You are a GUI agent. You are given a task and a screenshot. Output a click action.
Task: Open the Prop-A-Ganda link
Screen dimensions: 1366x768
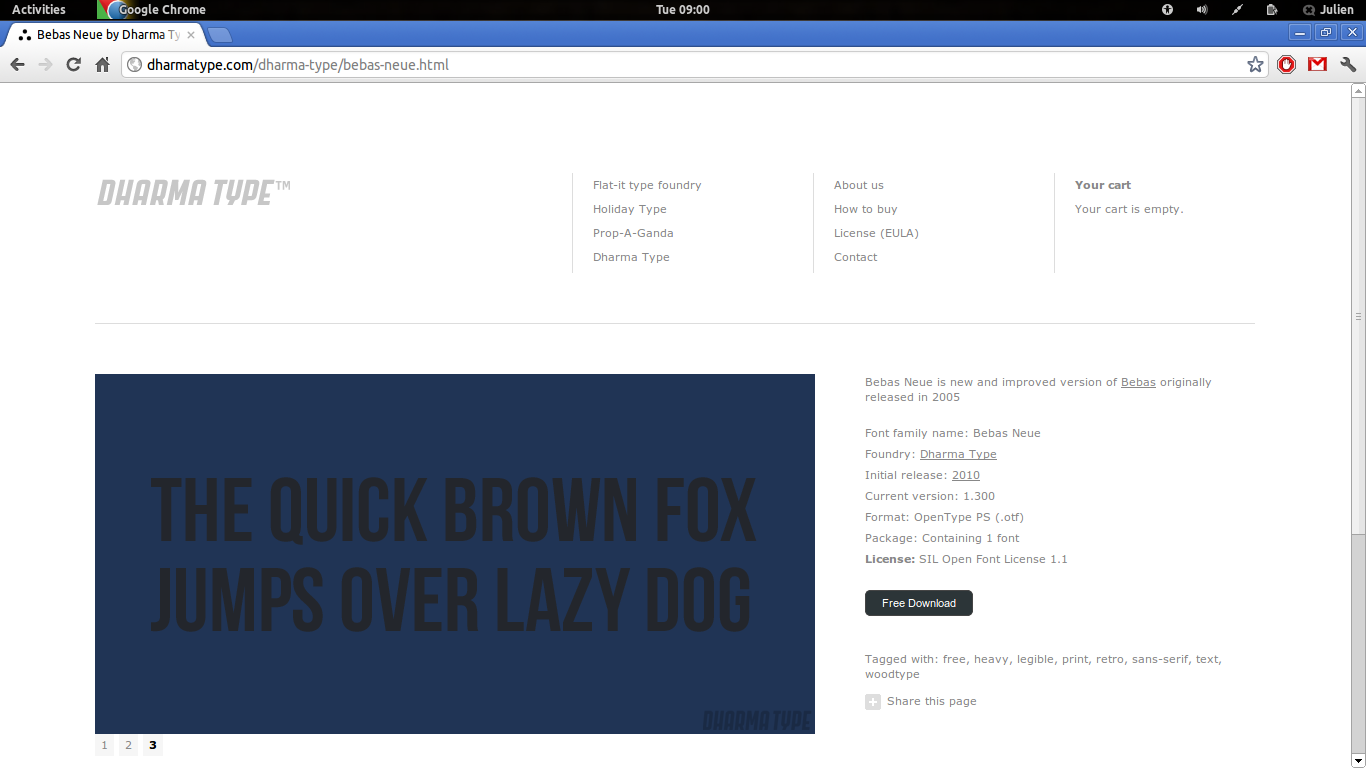coord(633,233)
